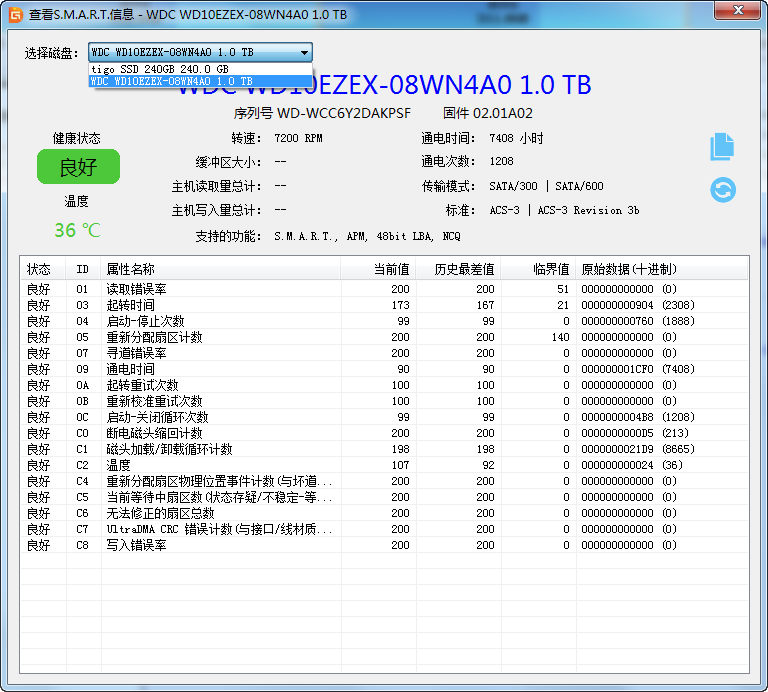Select the 起转时间 attribute row
The image size is (768, 692).
click(384, 305)
